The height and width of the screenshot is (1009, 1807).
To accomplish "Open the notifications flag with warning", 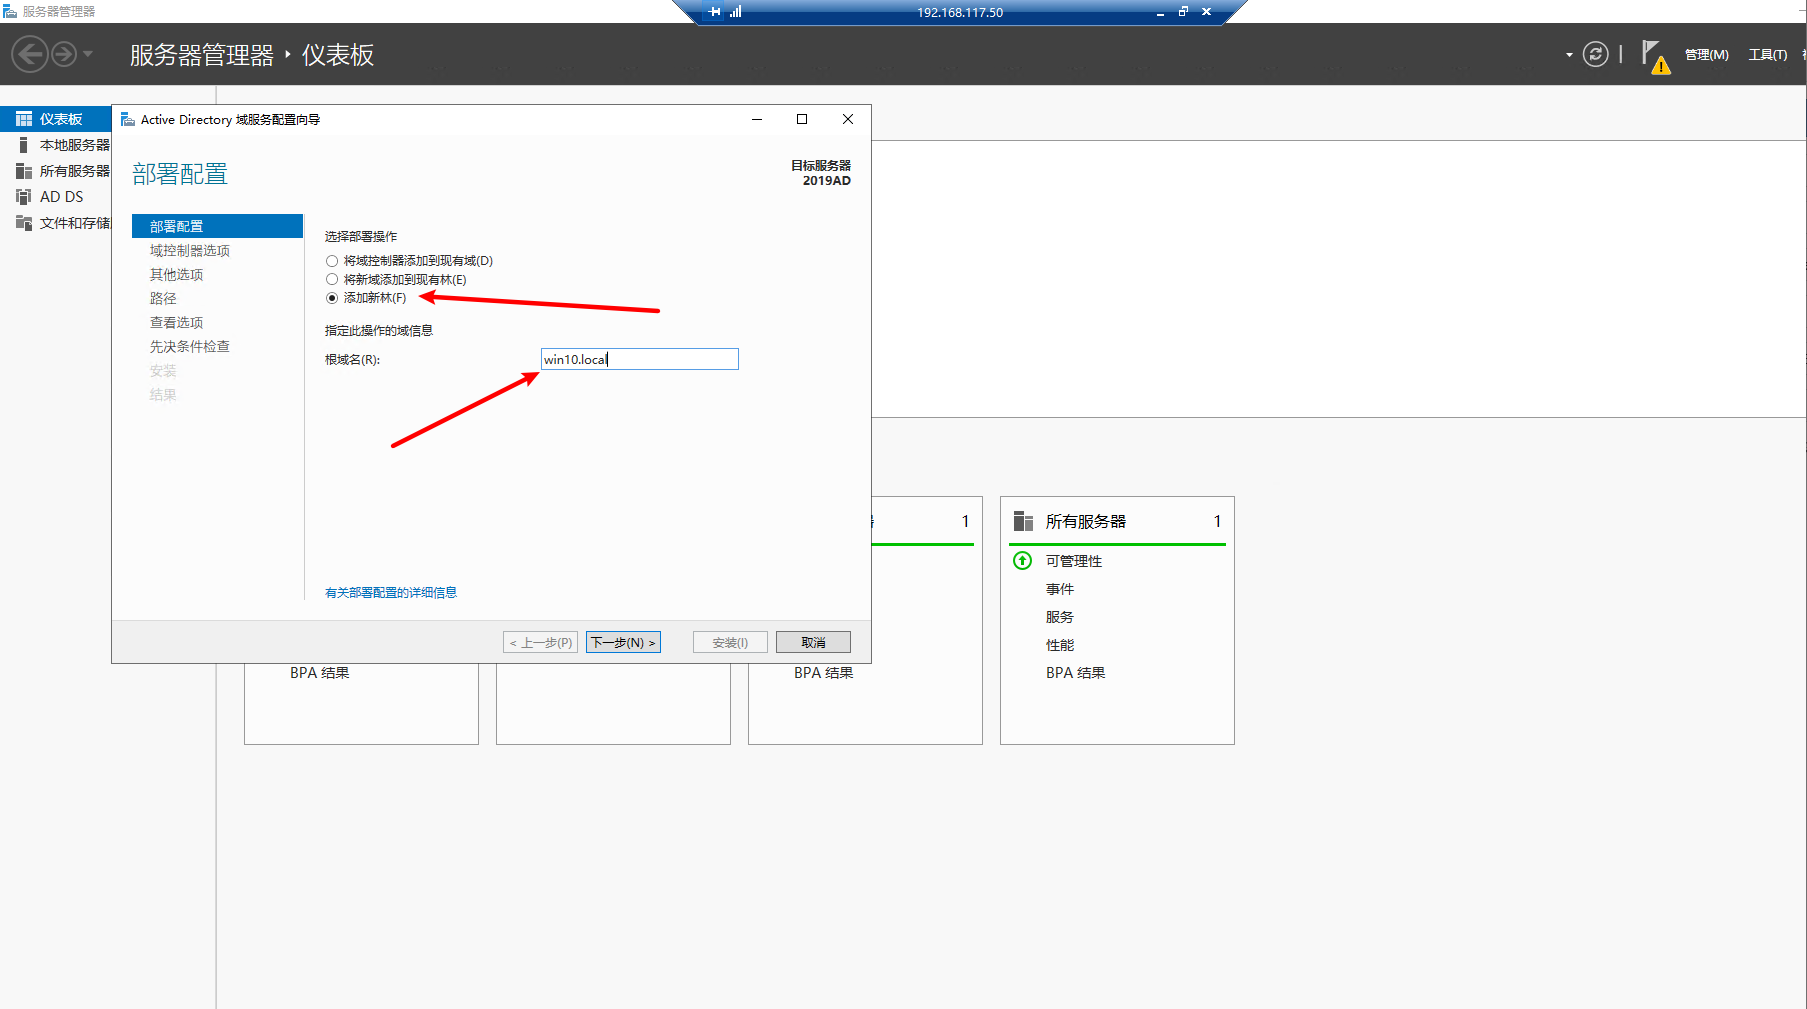I will click(x=1654, y=56).
